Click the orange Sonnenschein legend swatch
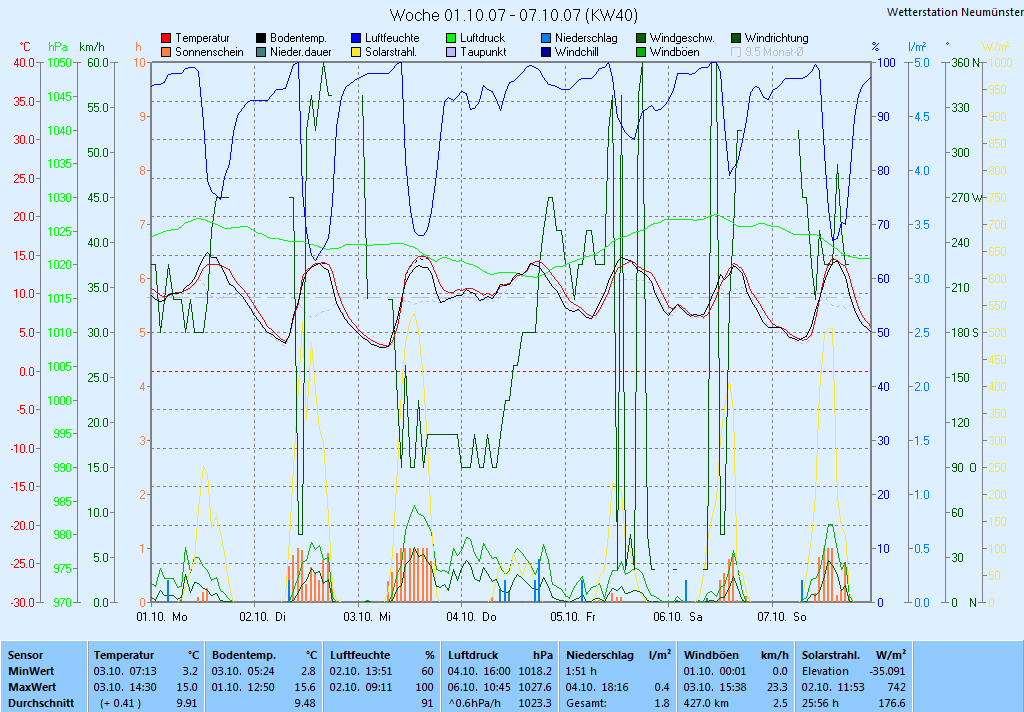 (166, 52)
